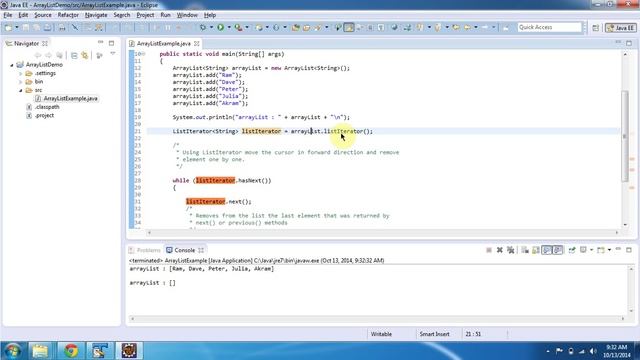
Task: Click the Debug bug icon in toolbar
Action: coord(202,27)
